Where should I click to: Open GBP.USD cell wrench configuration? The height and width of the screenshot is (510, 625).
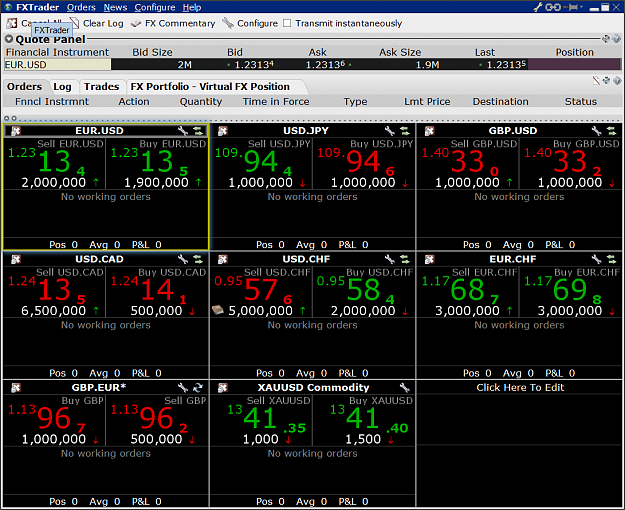click(596, 130)
